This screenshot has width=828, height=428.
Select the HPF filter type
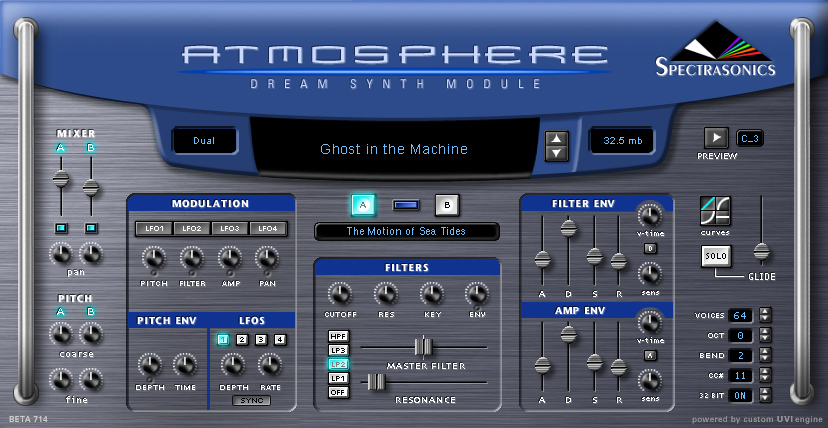click(x=338, y=337)
